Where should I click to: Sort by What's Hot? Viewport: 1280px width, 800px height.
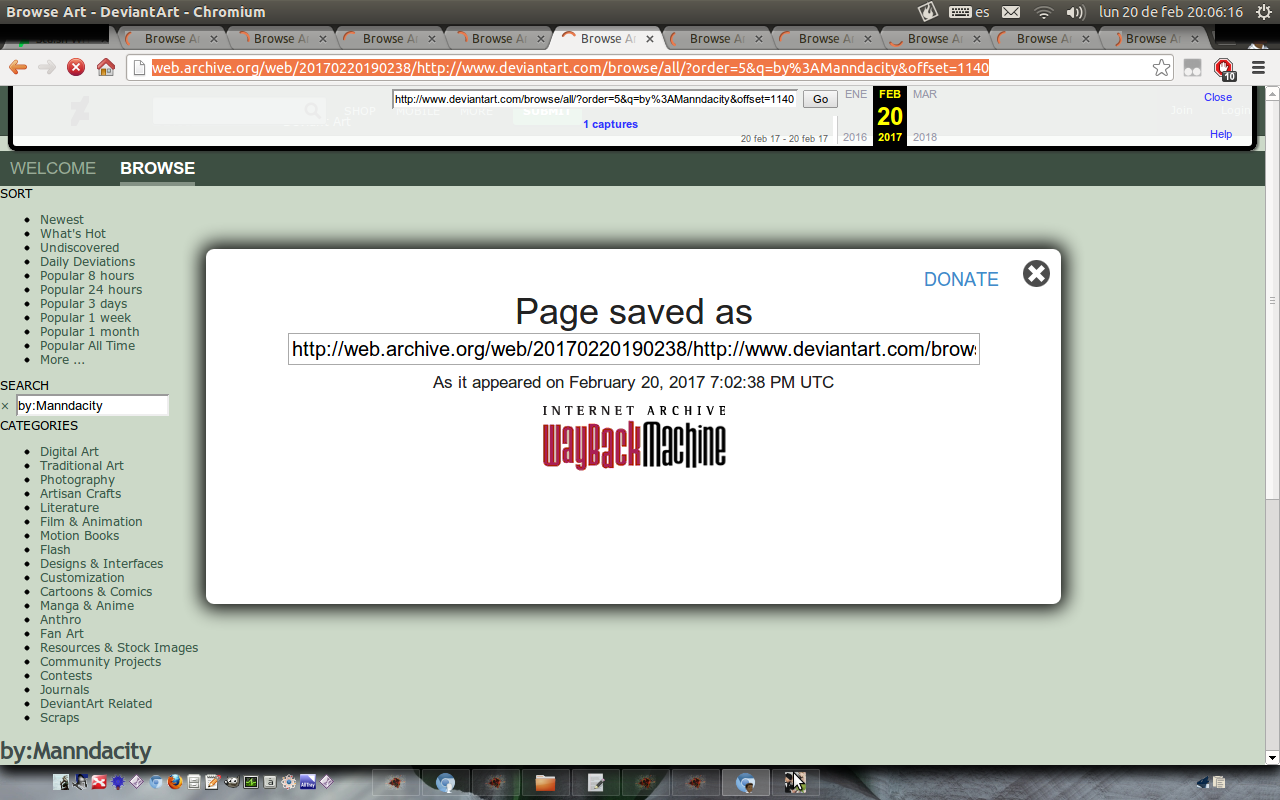[x=73, y=234]
